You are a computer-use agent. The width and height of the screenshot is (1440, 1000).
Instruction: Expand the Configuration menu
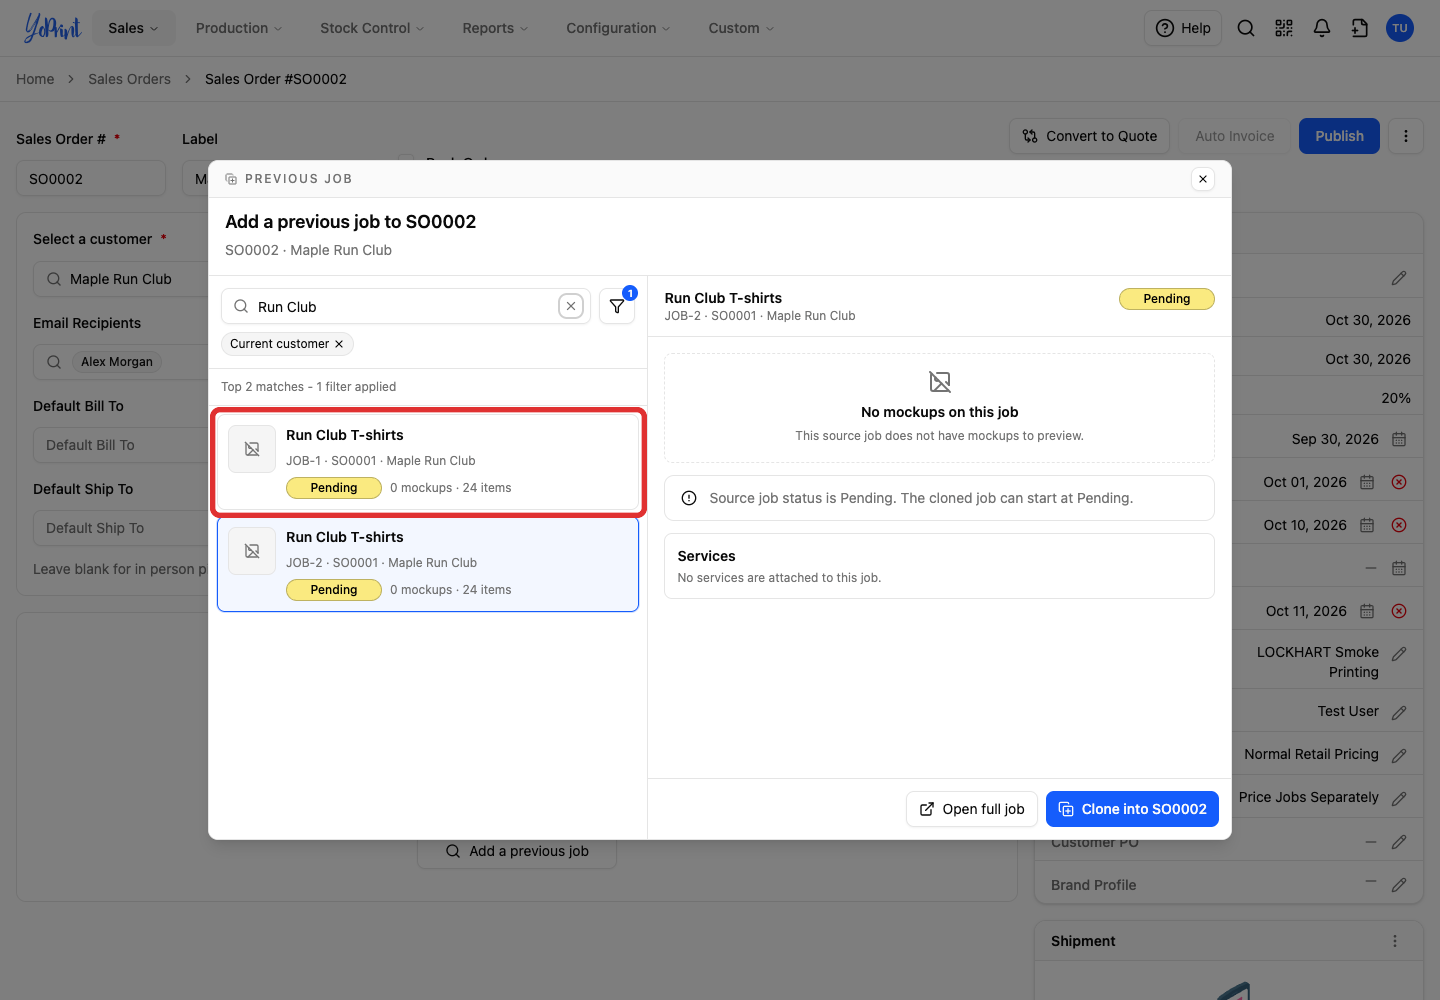(x=618, y=28)
